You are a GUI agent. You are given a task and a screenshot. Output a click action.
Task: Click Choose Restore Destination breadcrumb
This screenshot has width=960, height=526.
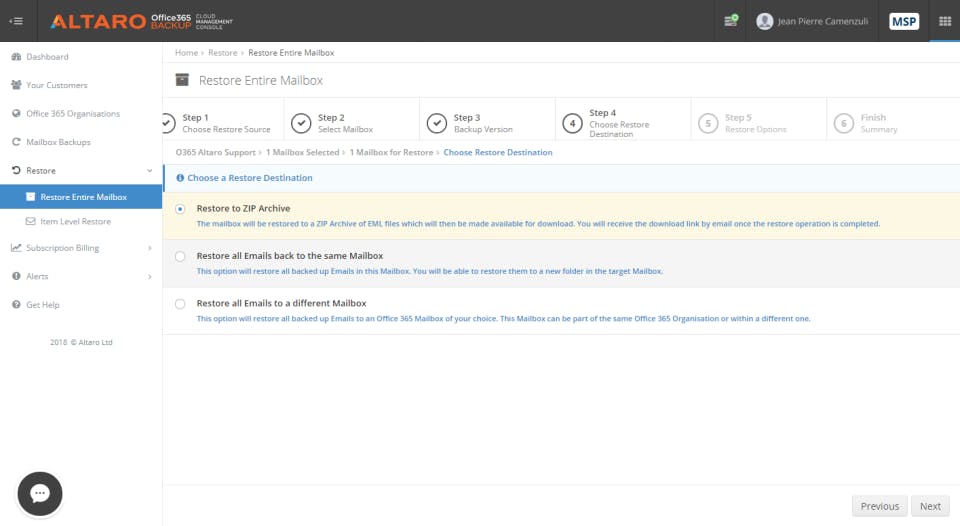pyautogui.click(x=498, y=152)
